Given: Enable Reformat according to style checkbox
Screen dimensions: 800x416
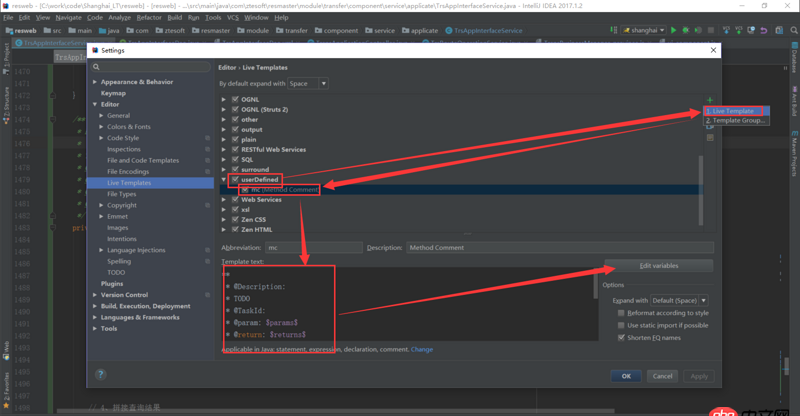Looking at the screenshot, I should point(622,313).
